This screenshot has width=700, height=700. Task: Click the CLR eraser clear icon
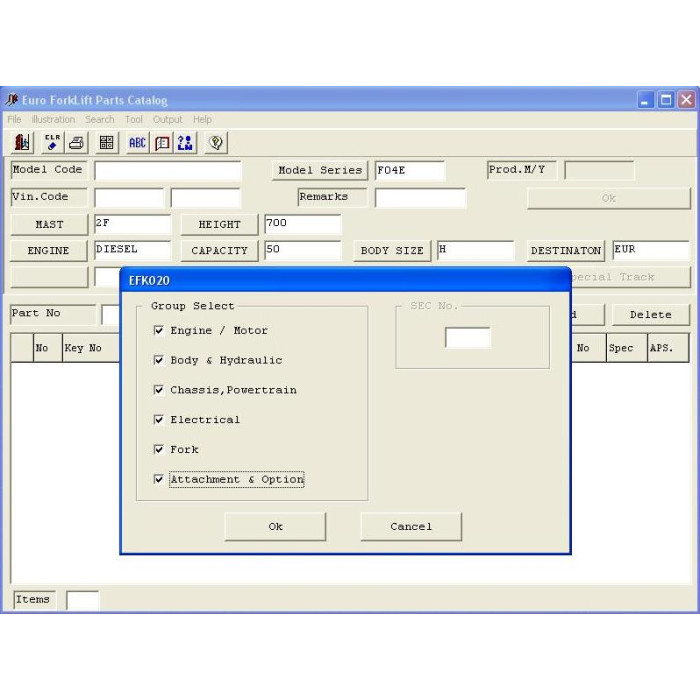53,143
